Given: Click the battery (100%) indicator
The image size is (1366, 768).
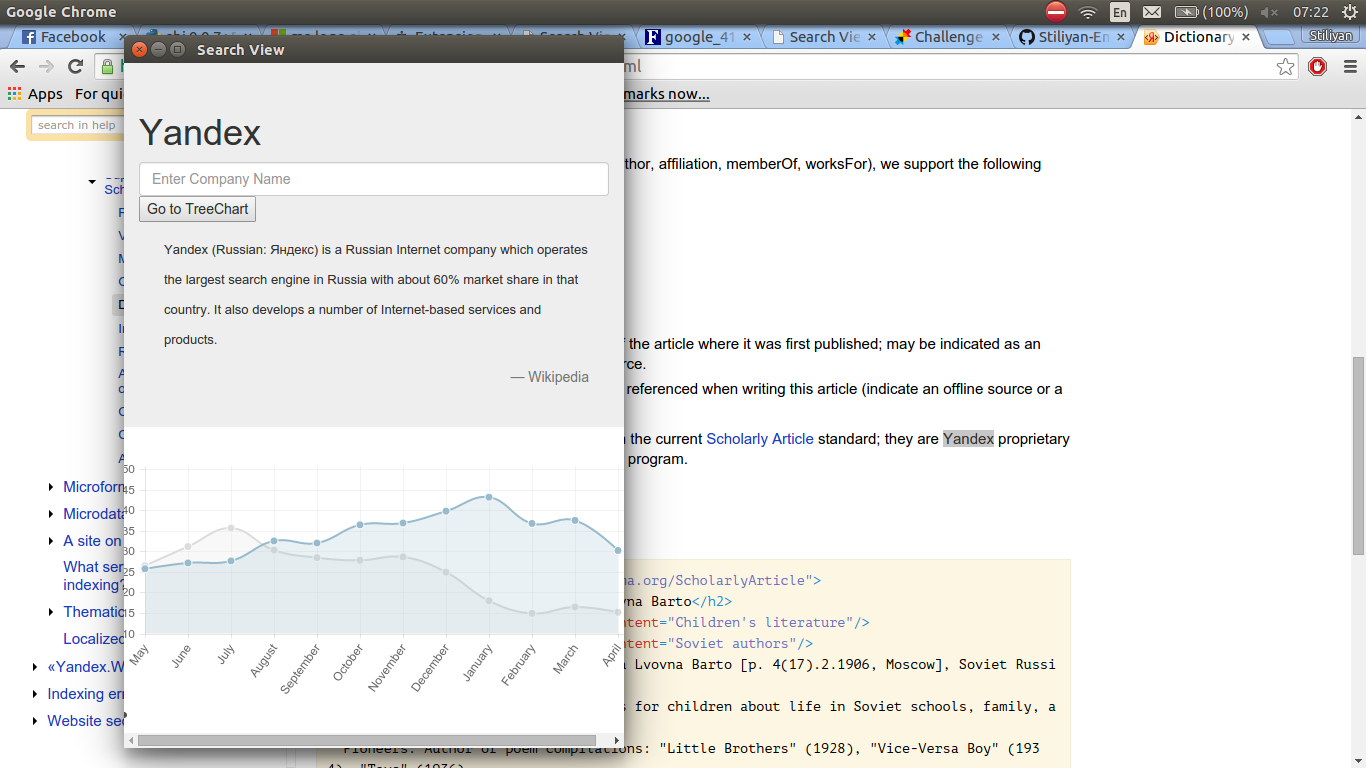Looking at the screenshot, I should pos(1211,12).
